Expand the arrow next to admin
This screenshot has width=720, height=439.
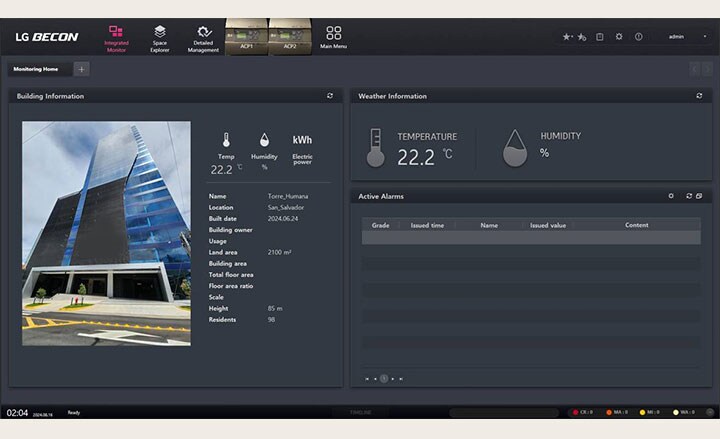pos(705,37)
